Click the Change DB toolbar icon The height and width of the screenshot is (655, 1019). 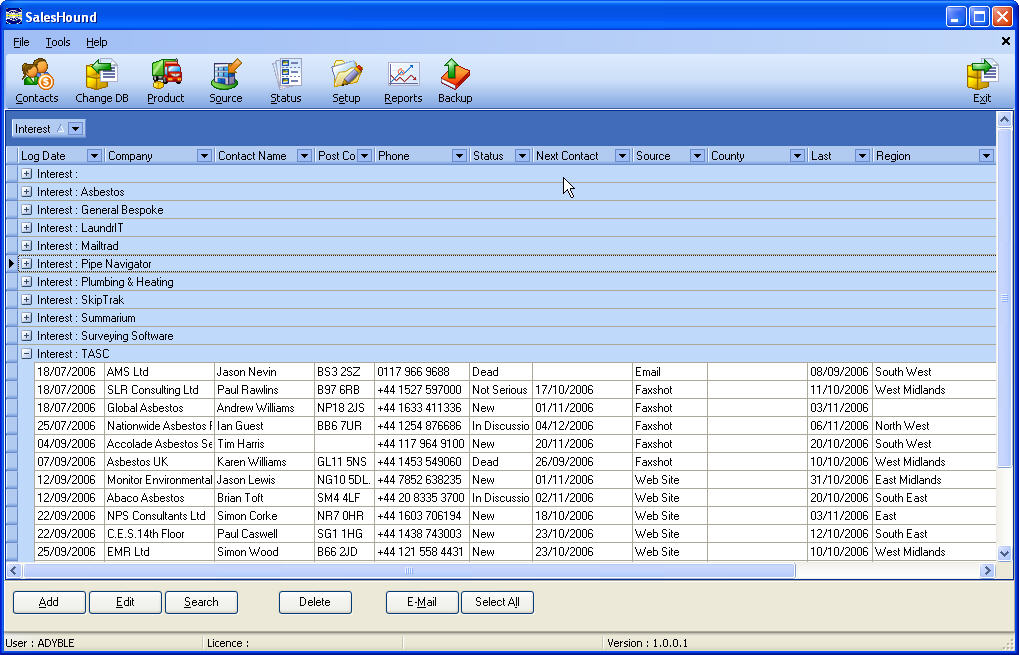(102, 81)
